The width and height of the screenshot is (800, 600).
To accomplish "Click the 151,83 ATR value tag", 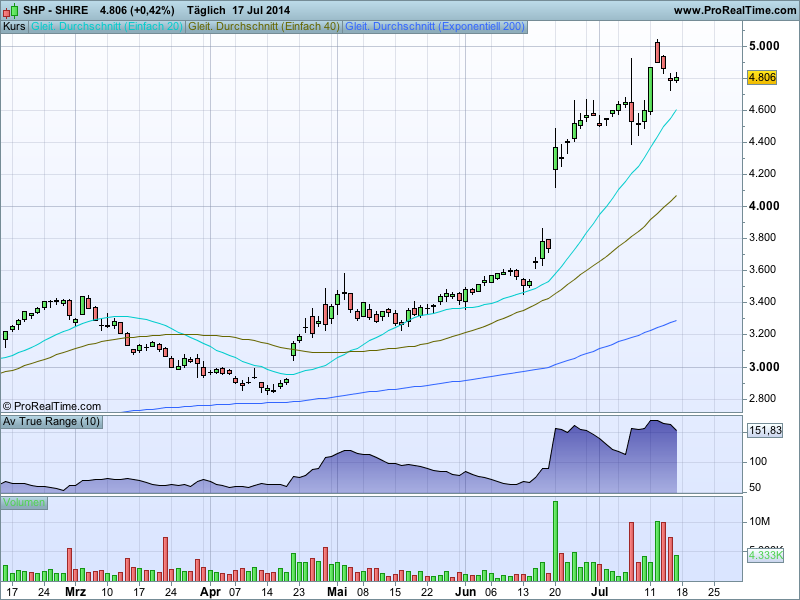I will click(x=765, y=431).
